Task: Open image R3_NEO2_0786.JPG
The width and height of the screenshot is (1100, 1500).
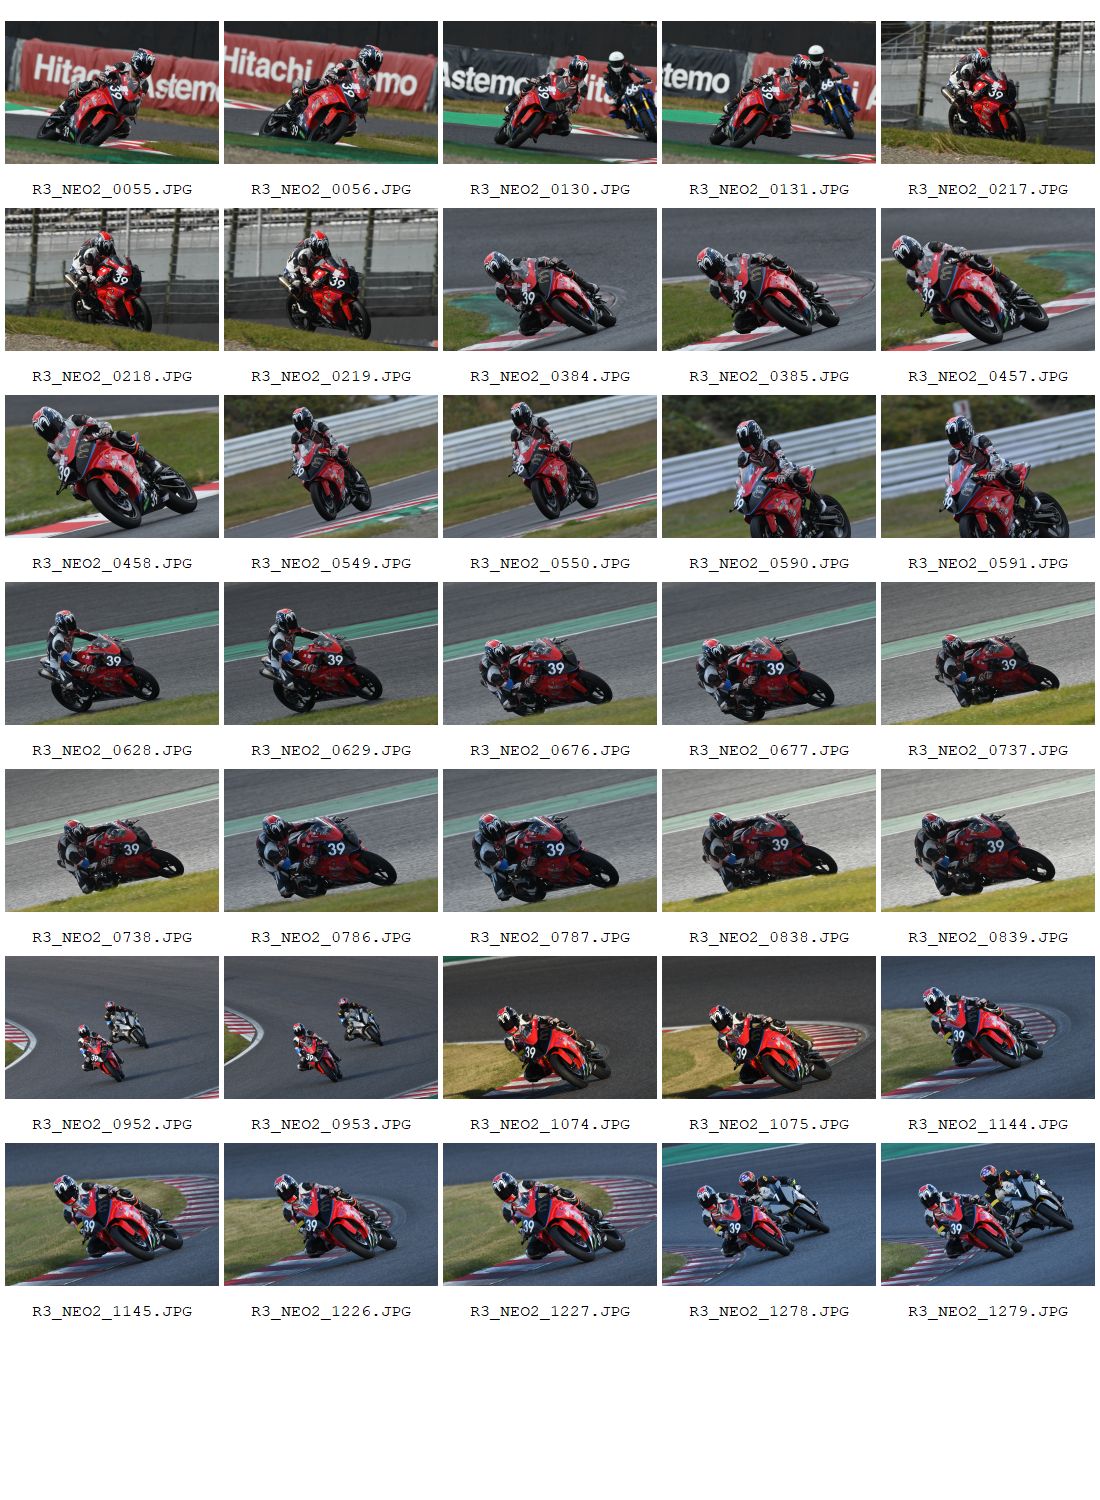Action: [331, 840]
